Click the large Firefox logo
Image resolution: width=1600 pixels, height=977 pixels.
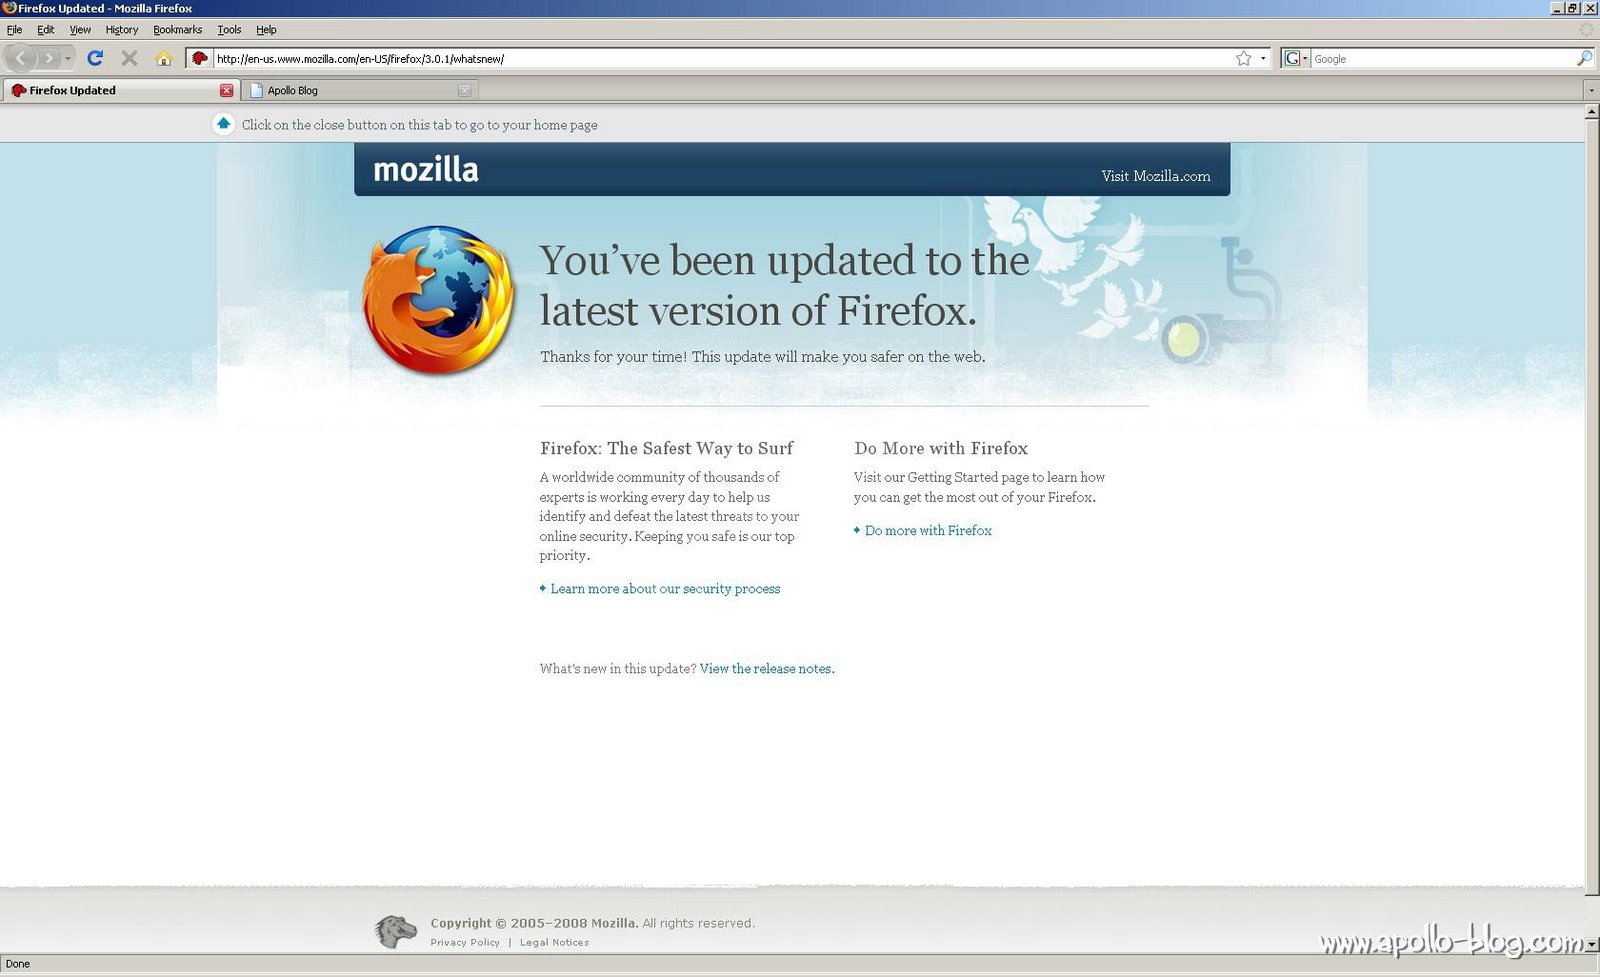438,300
